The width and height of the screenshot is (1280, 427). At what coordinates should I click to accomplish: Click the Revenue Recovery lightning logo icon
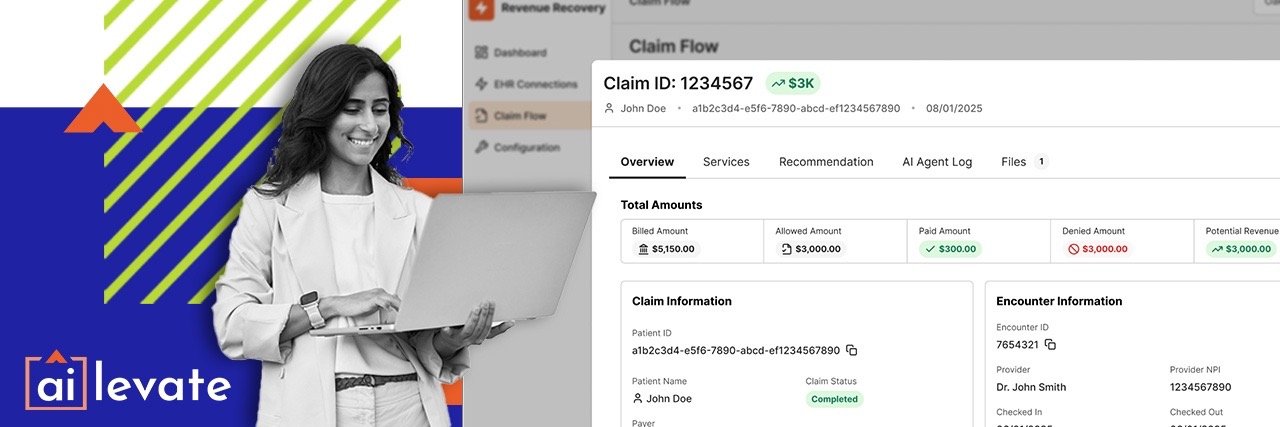tap(483, 9)
